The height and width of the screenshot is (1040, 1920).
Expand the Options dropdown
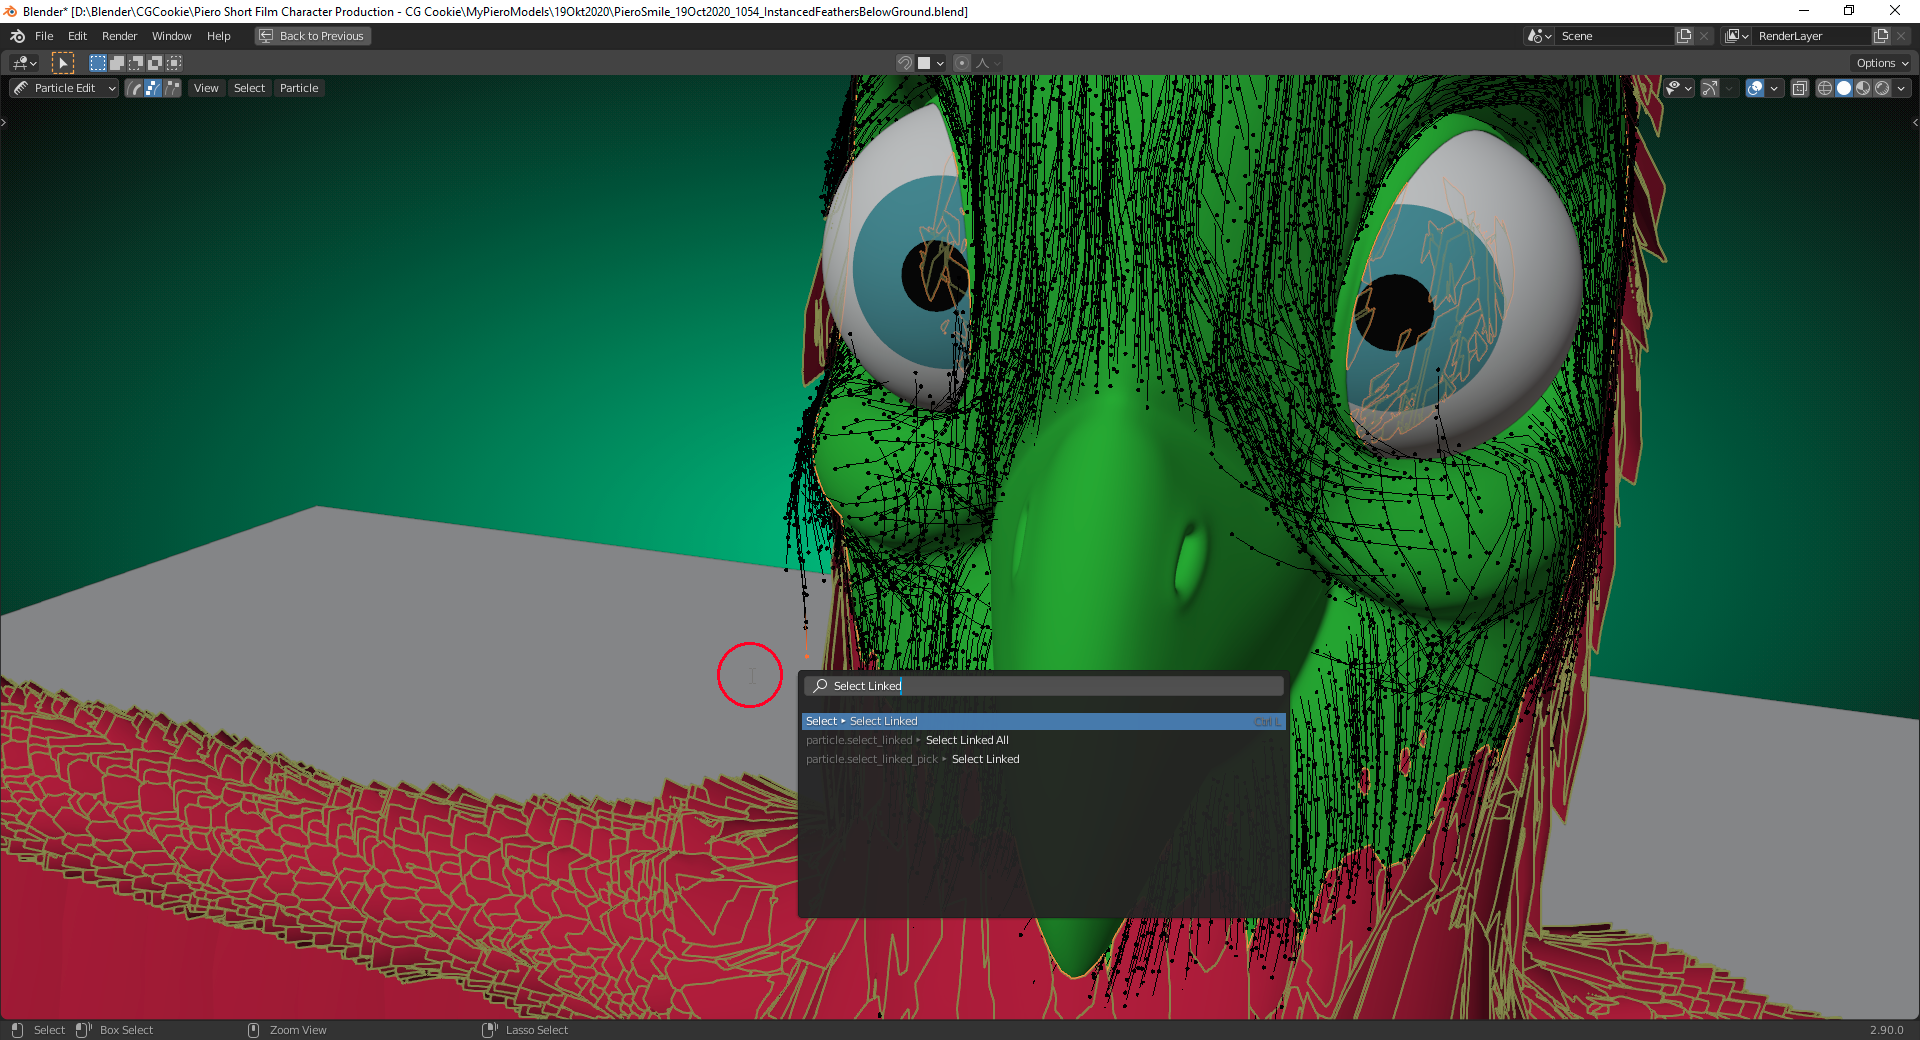[x=1879, y=62]
